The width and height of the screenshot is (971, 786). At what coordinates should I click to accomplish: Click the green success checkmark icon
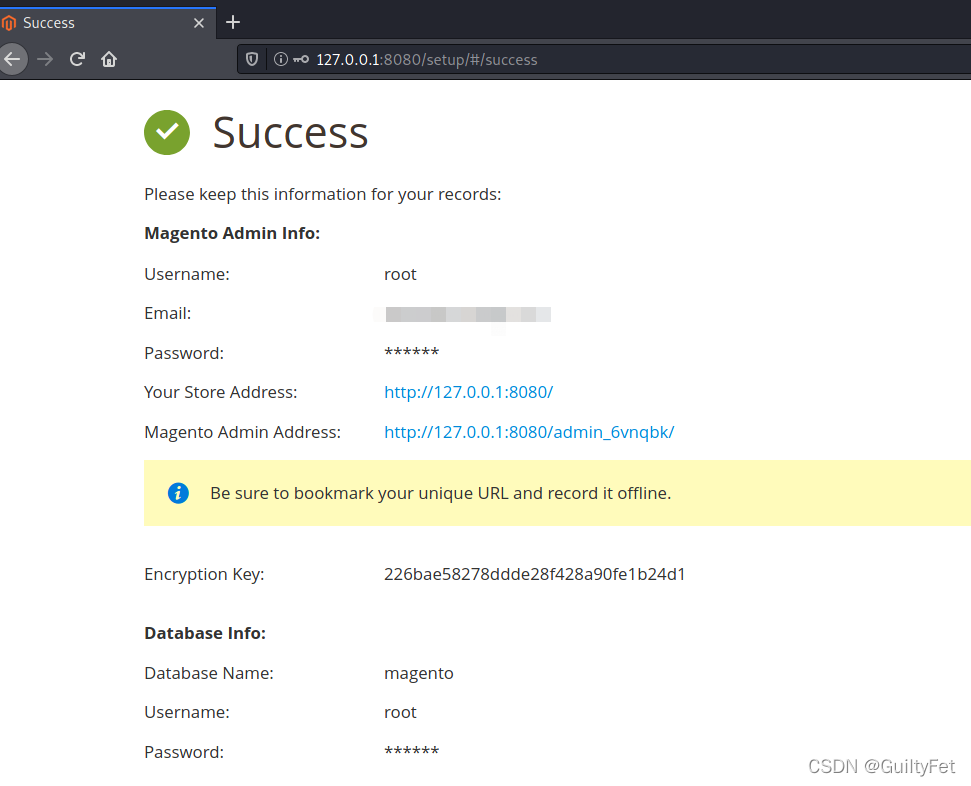pos(166,132)
